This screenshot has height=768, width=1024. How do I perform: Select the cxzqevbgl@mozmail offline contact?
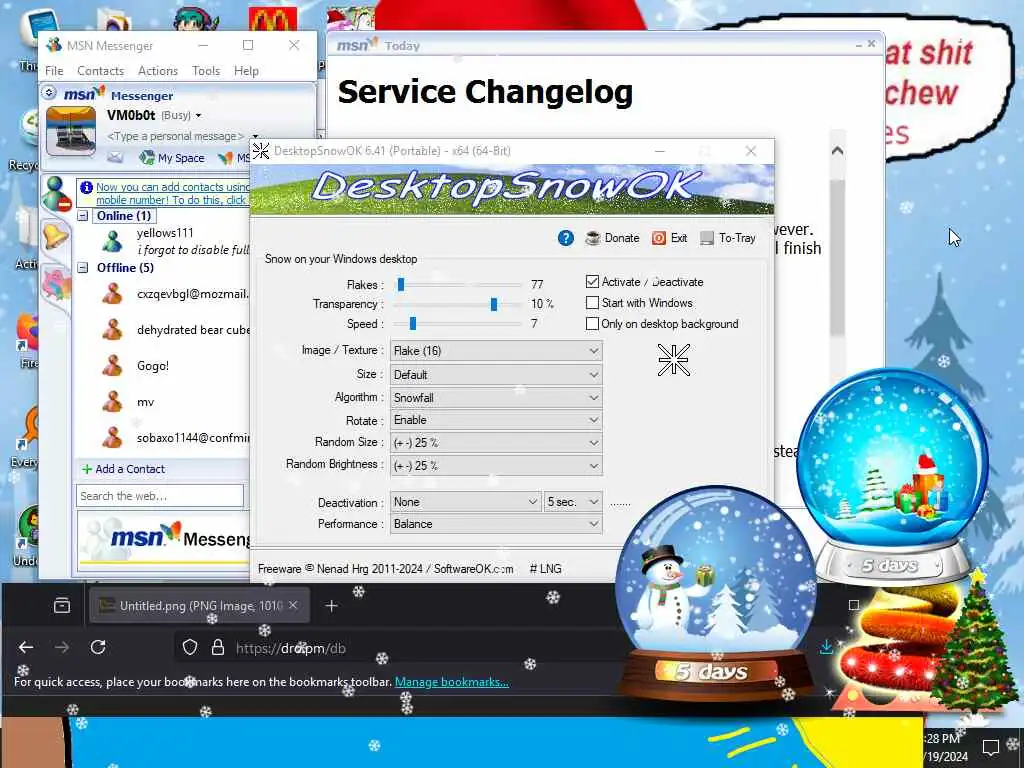[176, 294]
